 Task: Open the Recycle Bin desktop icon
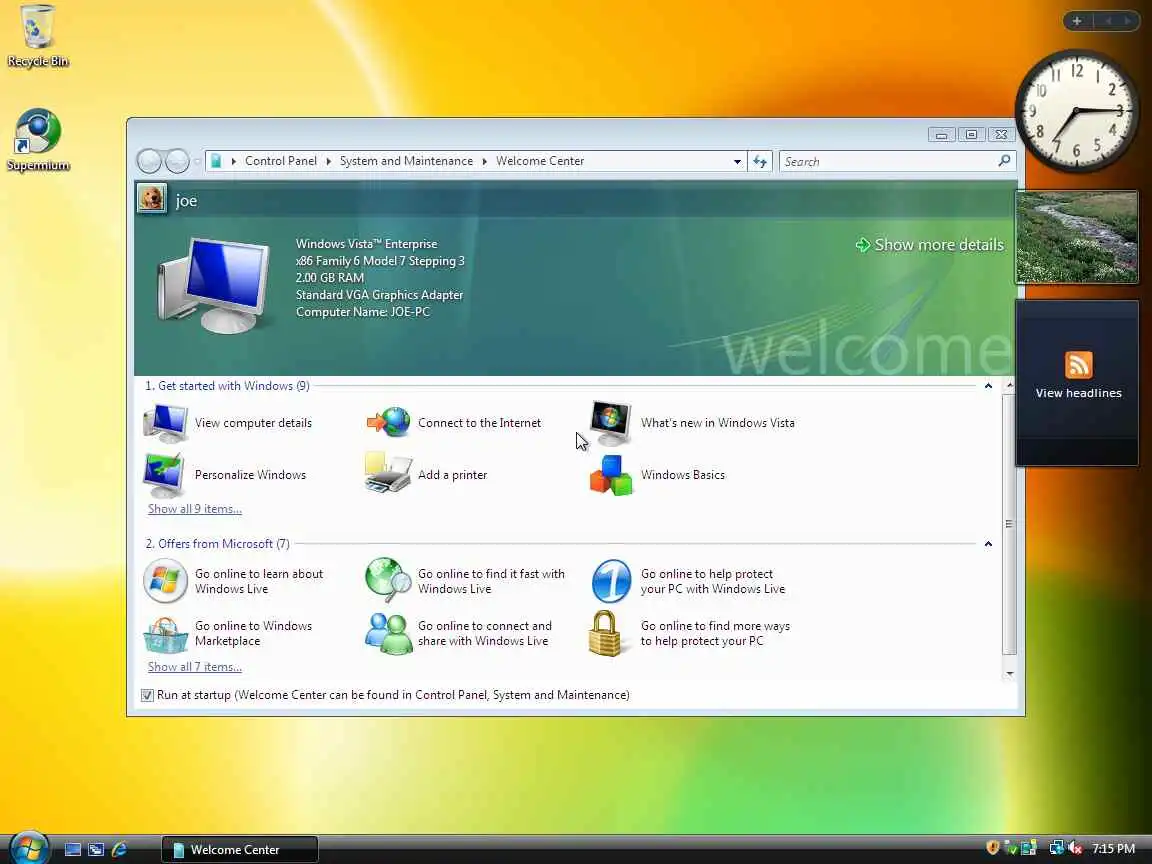coord(37,37)
